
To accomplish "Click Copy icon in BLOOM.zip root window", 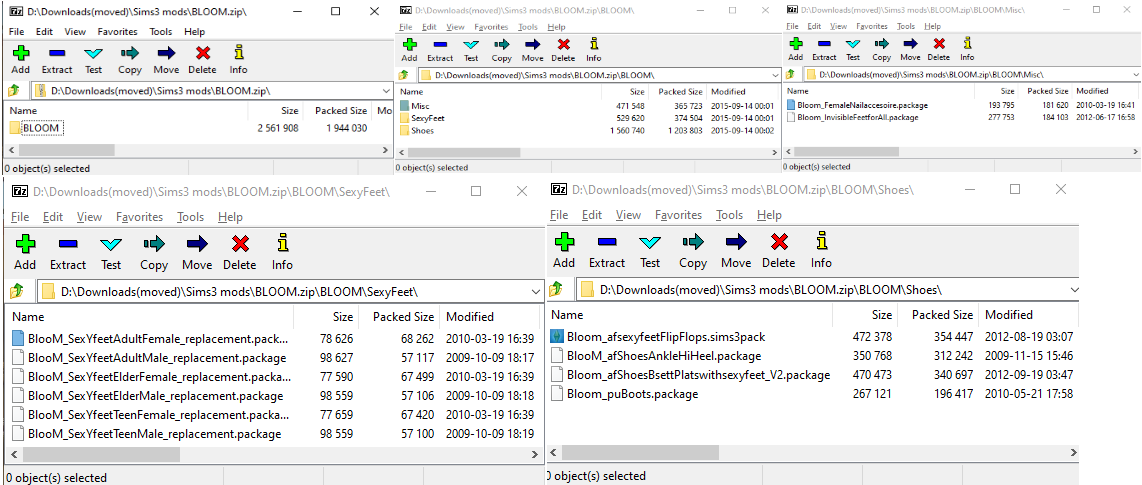I will (130, 53).
